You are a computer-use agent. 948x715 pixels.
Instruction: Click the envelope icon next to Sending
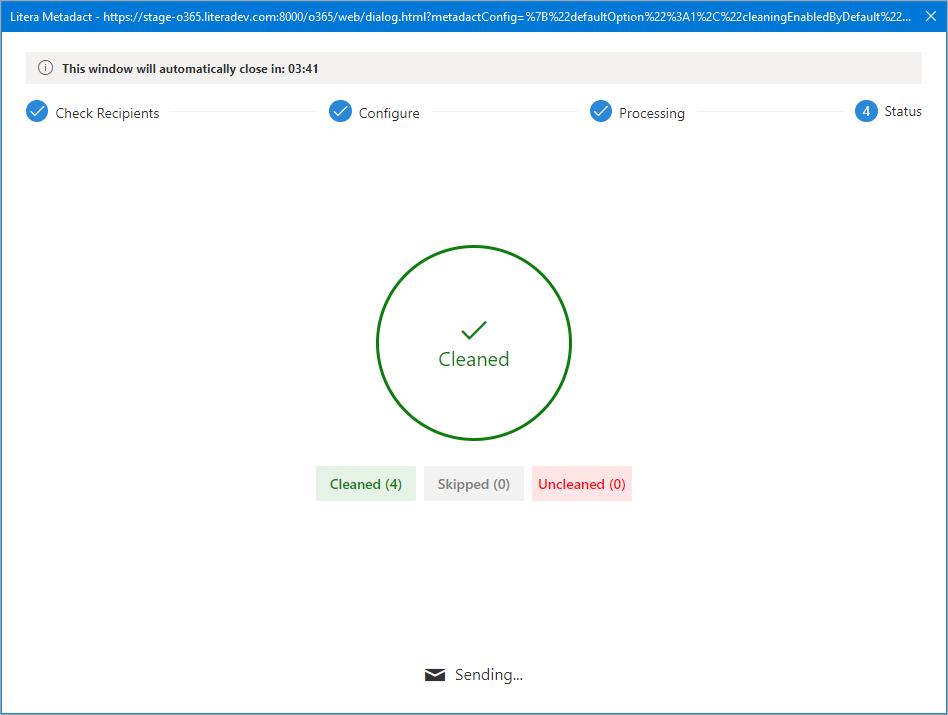tap(435, 674)
